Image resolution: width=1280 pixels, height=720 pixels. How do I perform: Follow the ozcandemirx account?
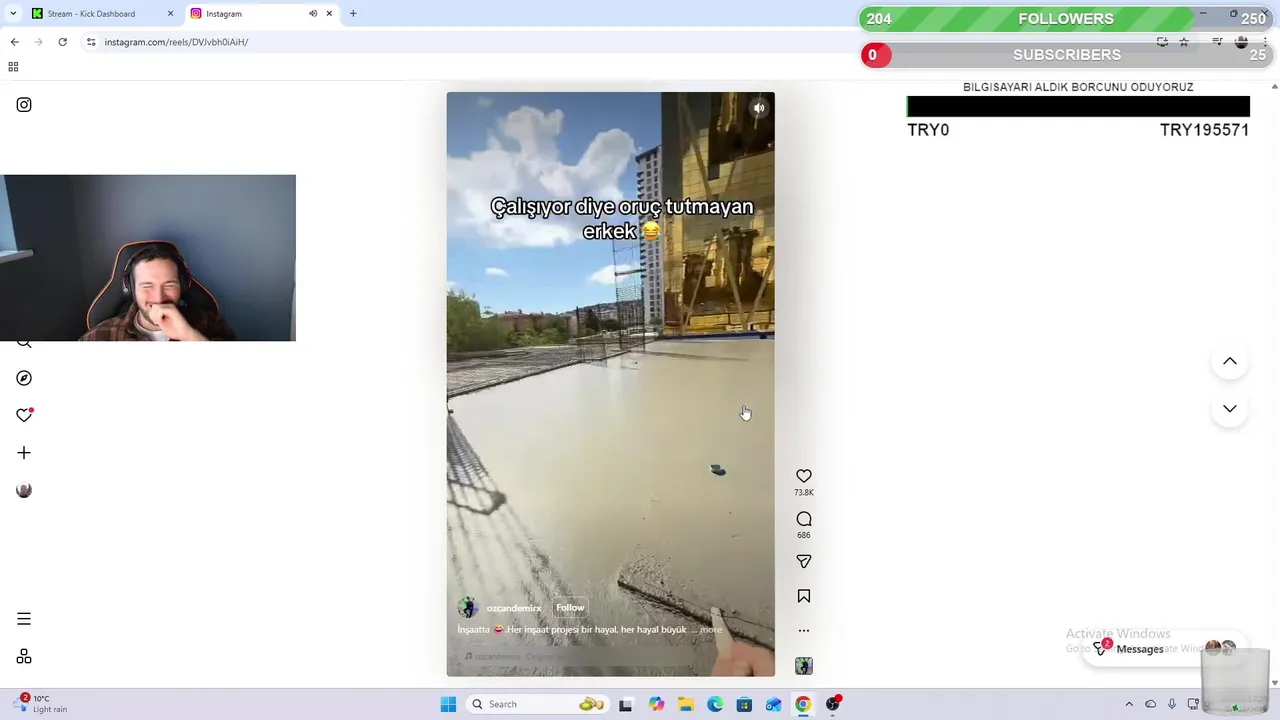570,608
